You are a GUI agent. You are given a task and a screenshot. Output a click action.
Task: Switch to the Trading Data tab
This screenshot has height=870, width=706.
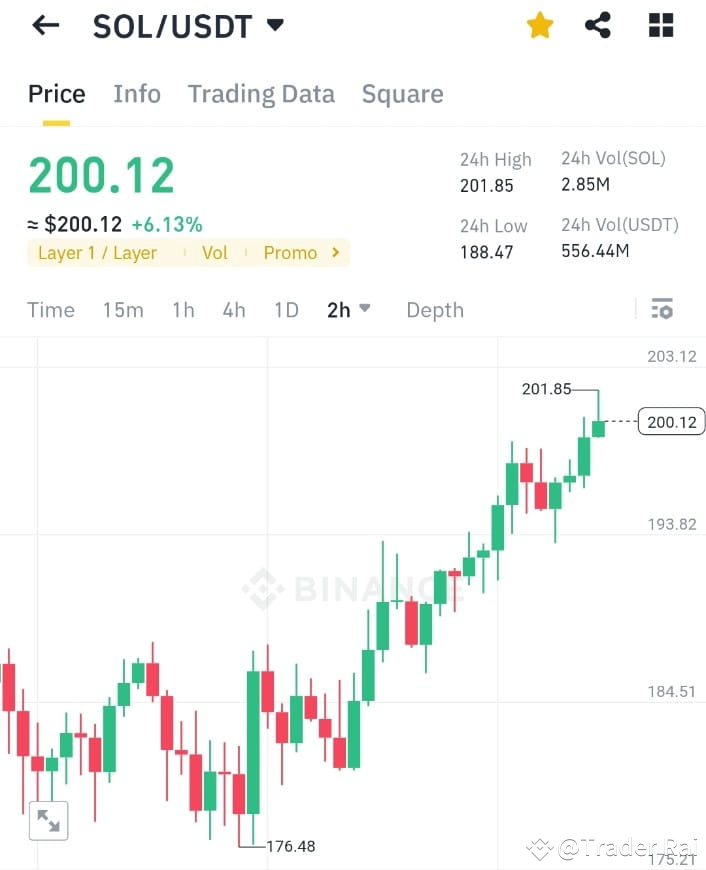click(x=261, y=93)
